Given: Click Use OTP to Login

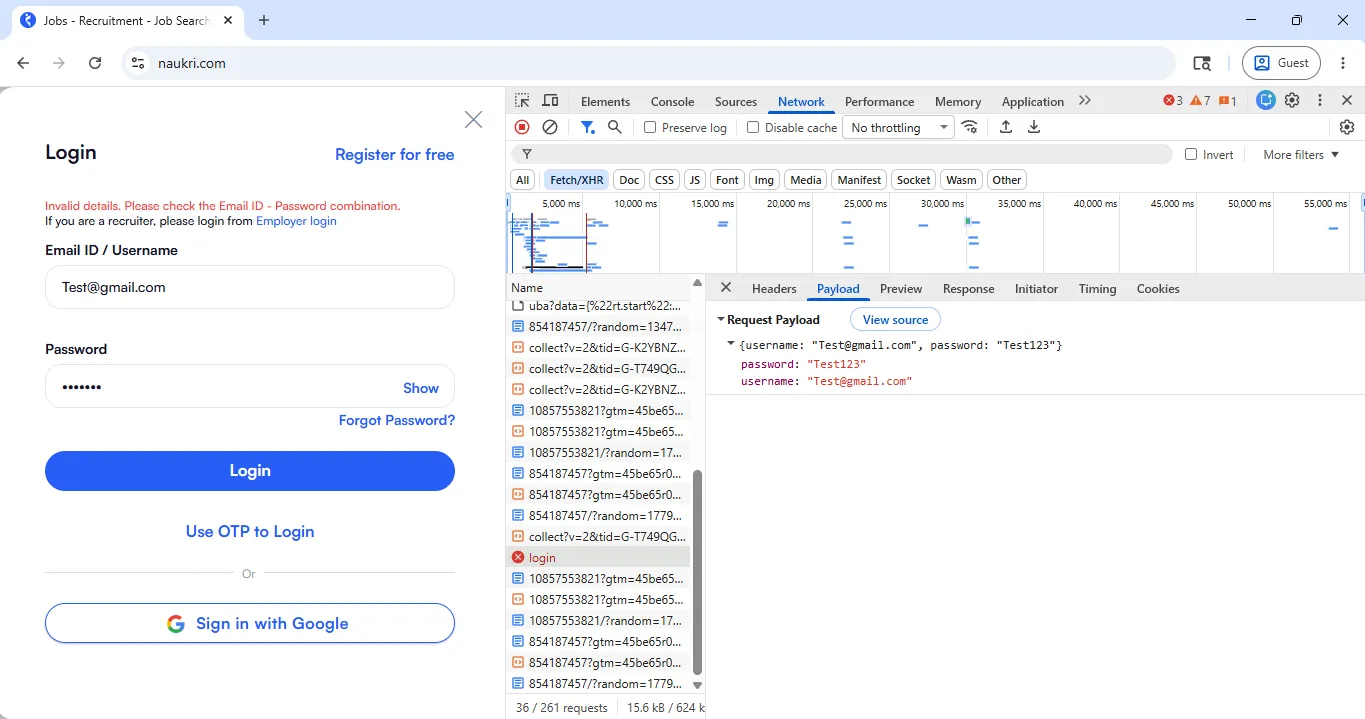Looking at the screenshot, I should coord(250,532).
